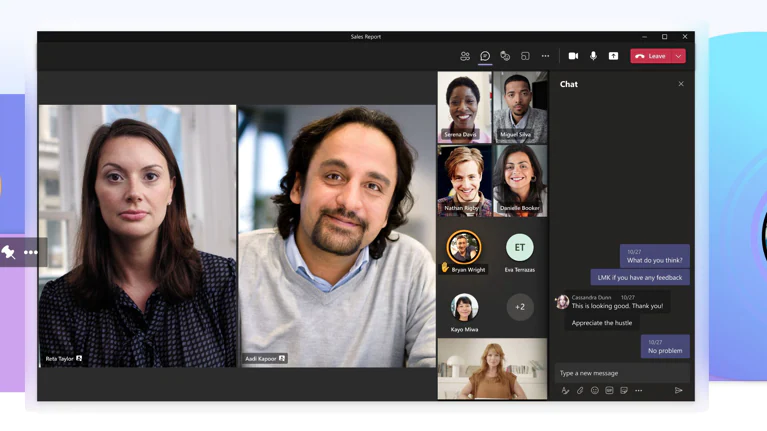Expand the Leave button dropdown arrow
Screen dimensions: 767x431
click(x=679, y=56)
